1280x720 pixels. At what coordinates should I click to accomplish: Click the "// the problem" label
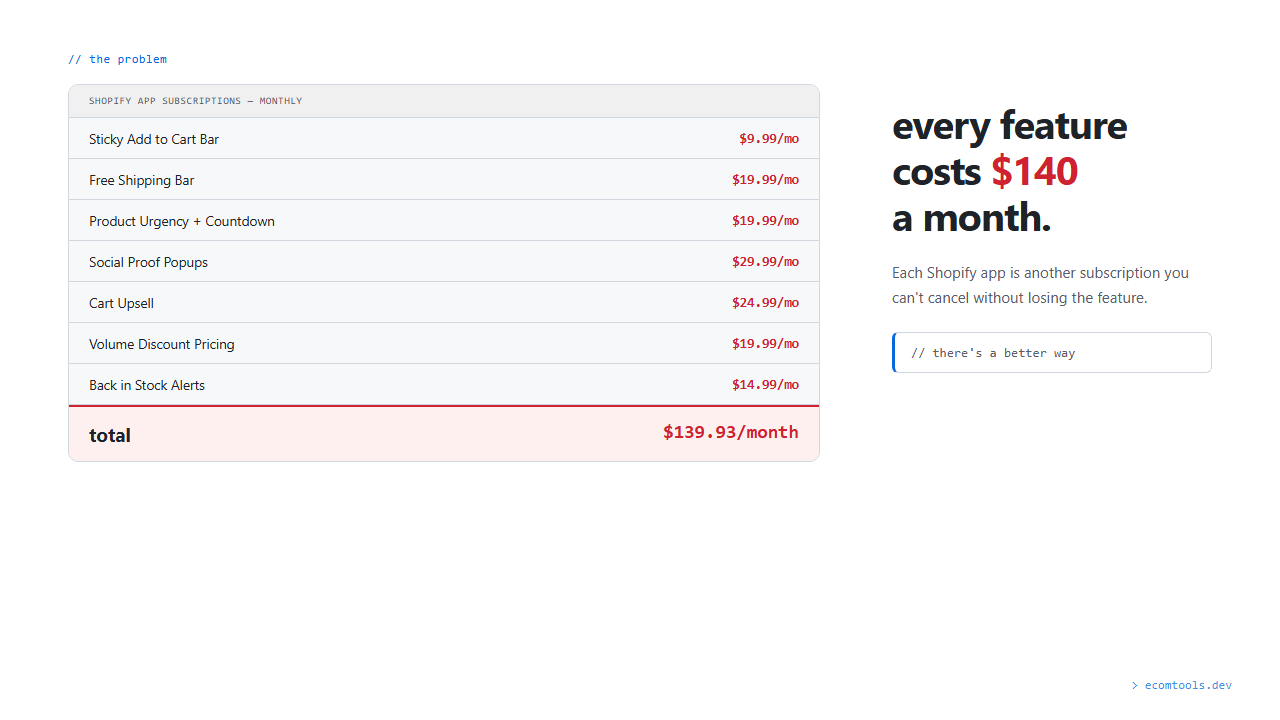pos(118,59)
